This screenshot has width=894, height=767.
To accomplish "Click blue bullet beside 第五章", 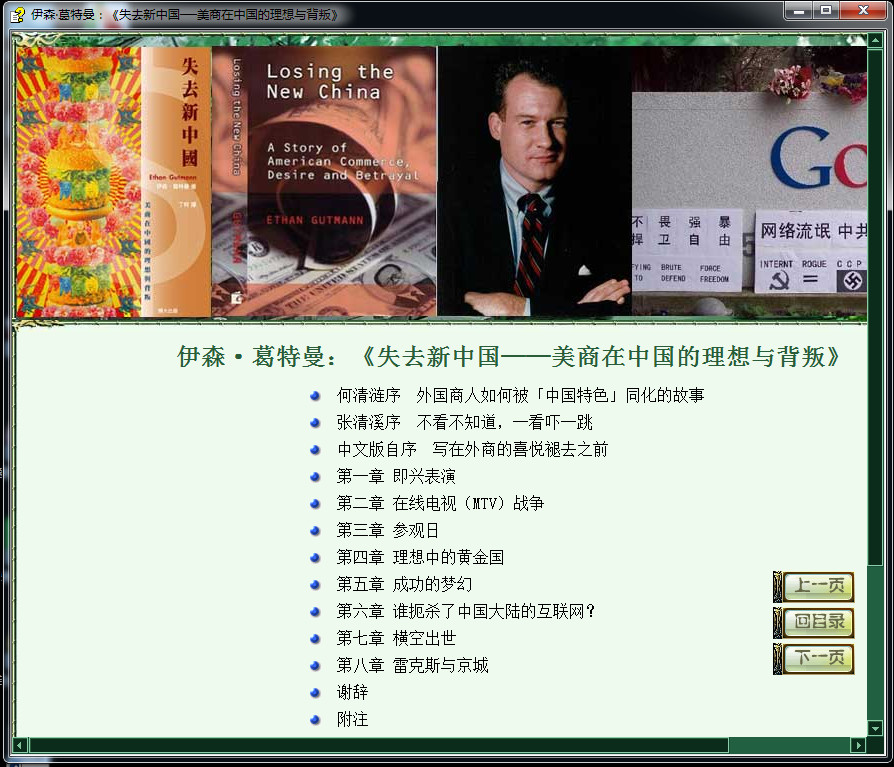I will (315, 585).
